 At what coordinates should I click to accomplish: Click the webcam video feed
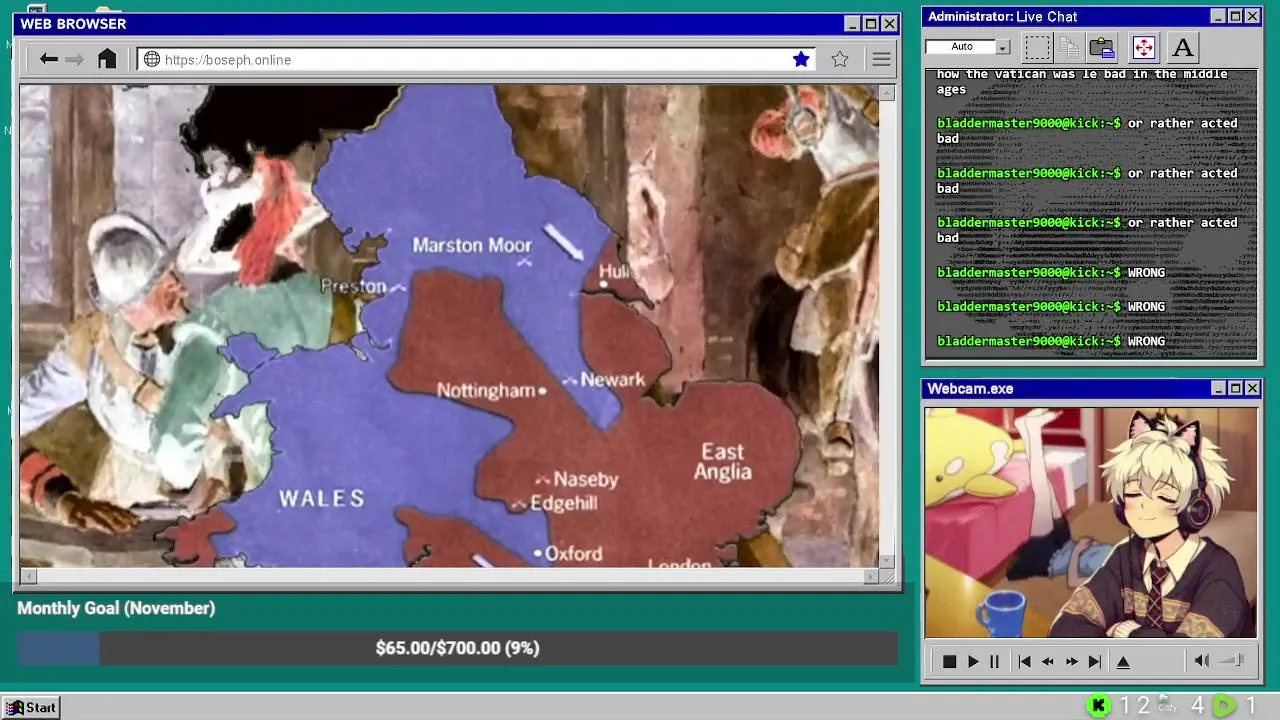tap(1090, 522)
